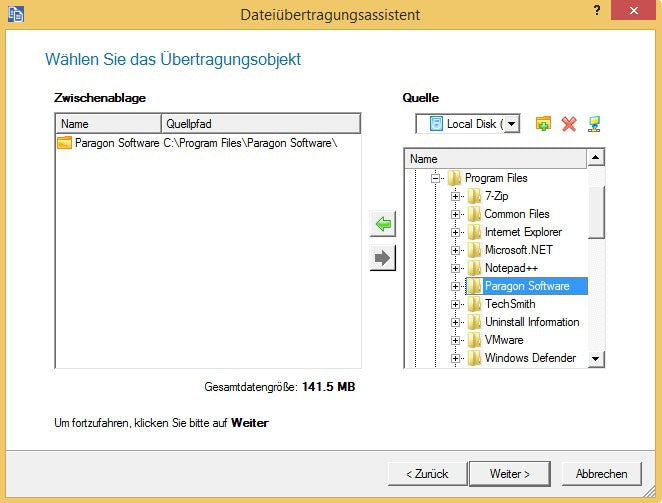The width and height of the screenshot is (662, 503).
Task: Expand the Uninstall Information folder node
Action: tap(455, 322)
